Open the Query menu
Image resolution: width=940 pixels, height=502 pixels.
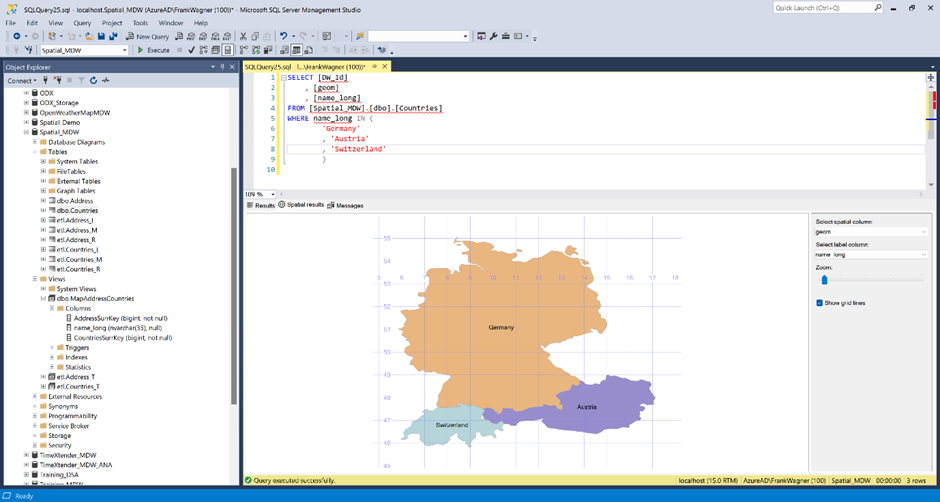click(x=82, y=23)
